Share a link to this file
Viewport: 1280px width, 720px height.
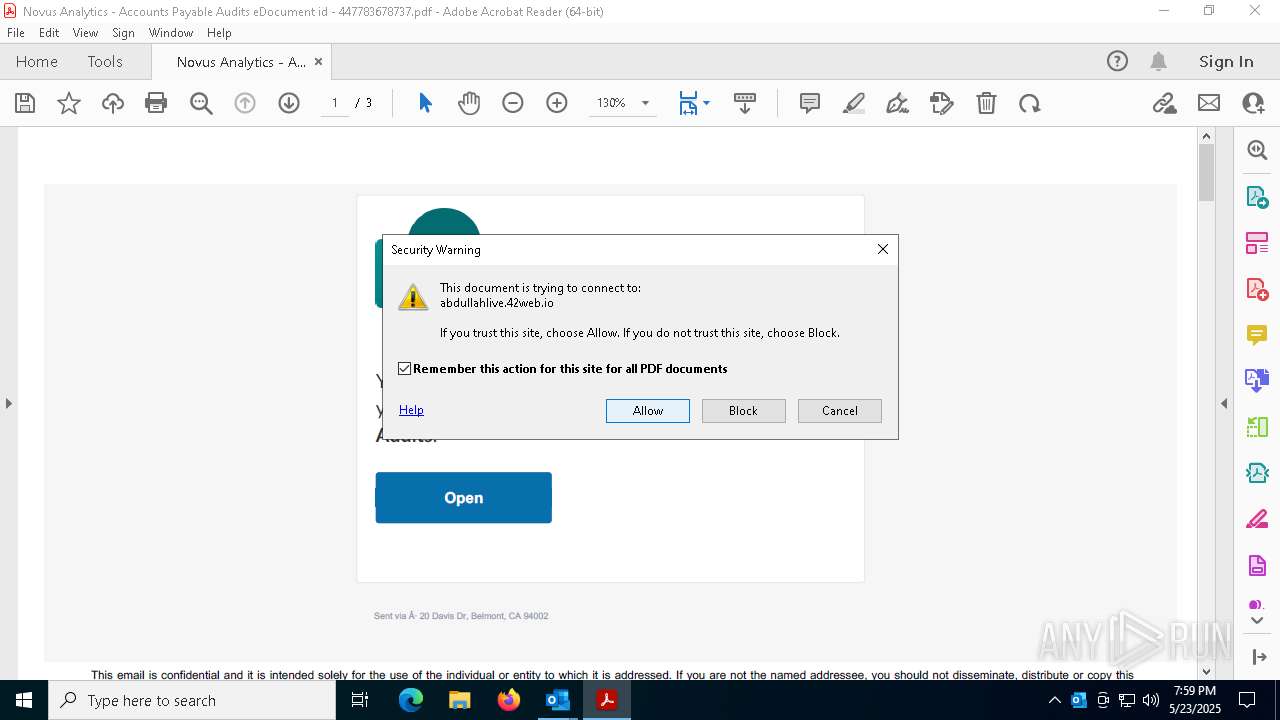point(1165,103)
